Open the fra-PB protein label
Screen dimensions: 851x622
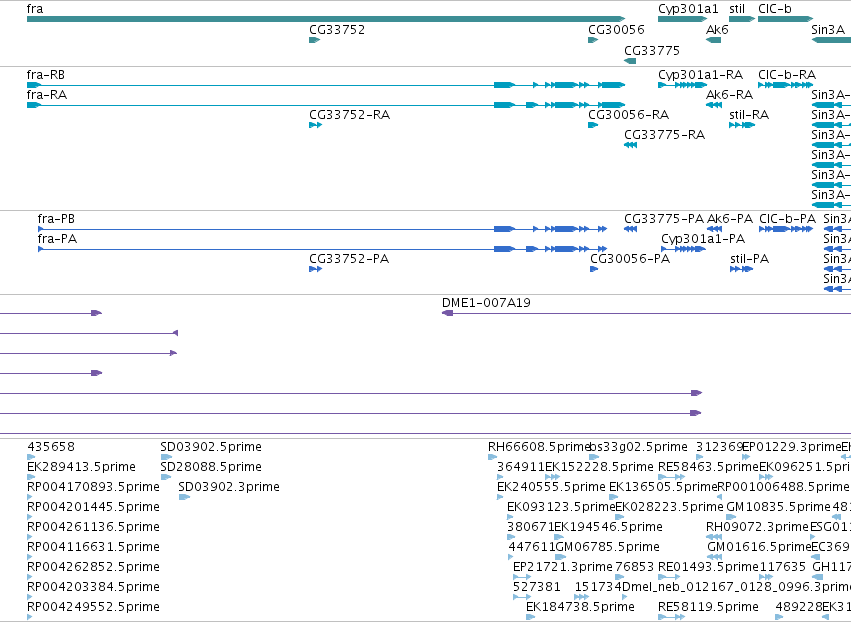[x=56, y=219]
